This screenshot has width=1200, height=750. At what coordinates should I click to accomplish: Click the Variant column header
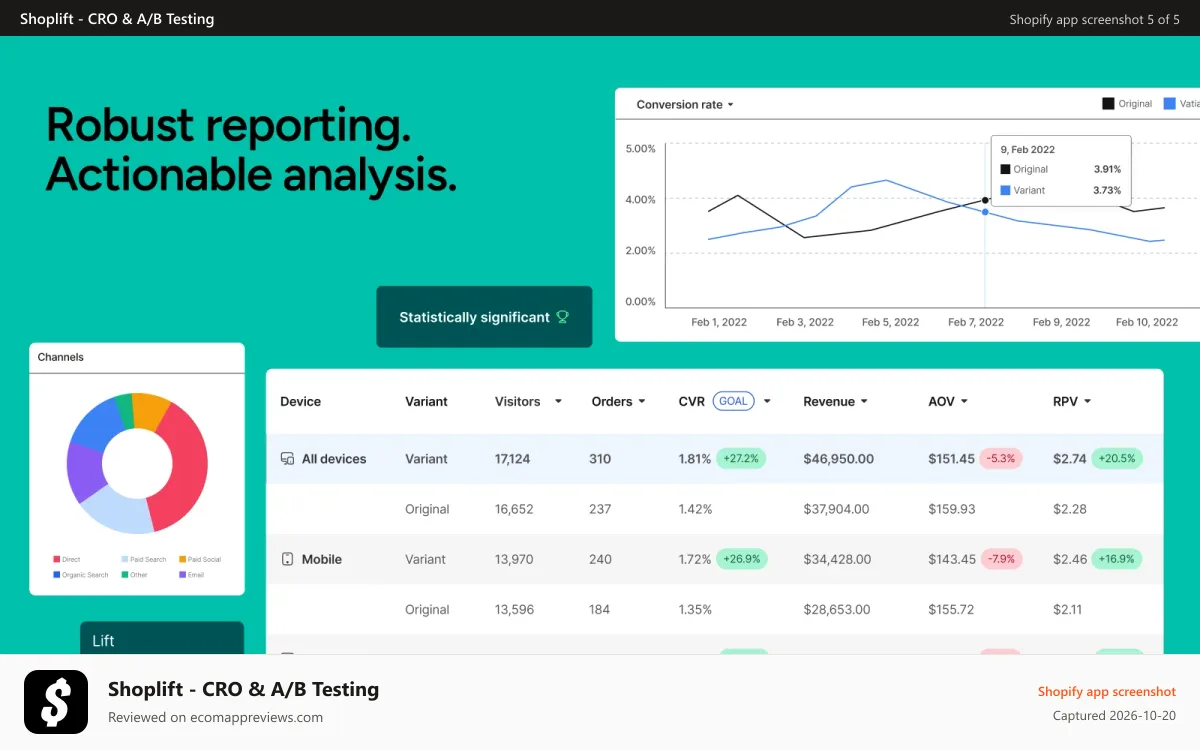pyautogui.click(x=426, y=402)
